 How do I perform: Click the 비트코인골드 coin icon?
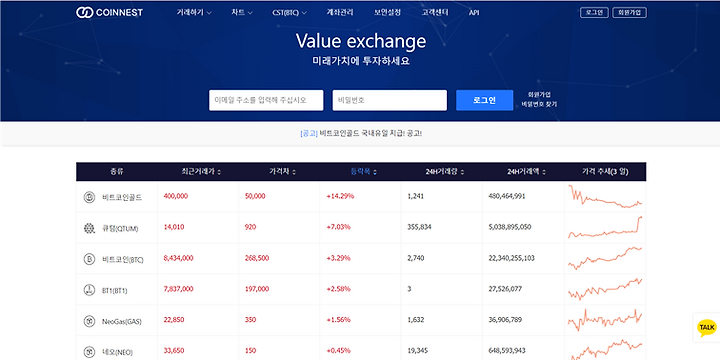[x=89, y=197]
